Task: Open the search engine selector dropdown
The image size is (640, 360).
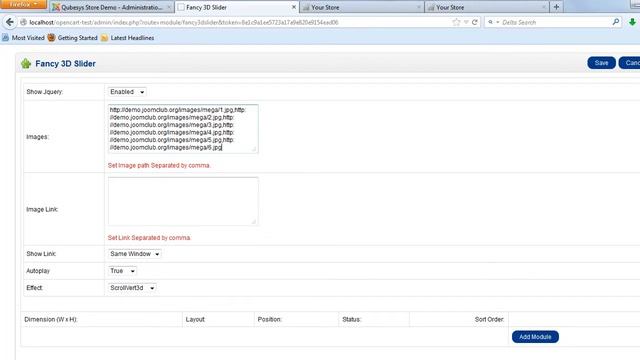Action: [493, 22]
